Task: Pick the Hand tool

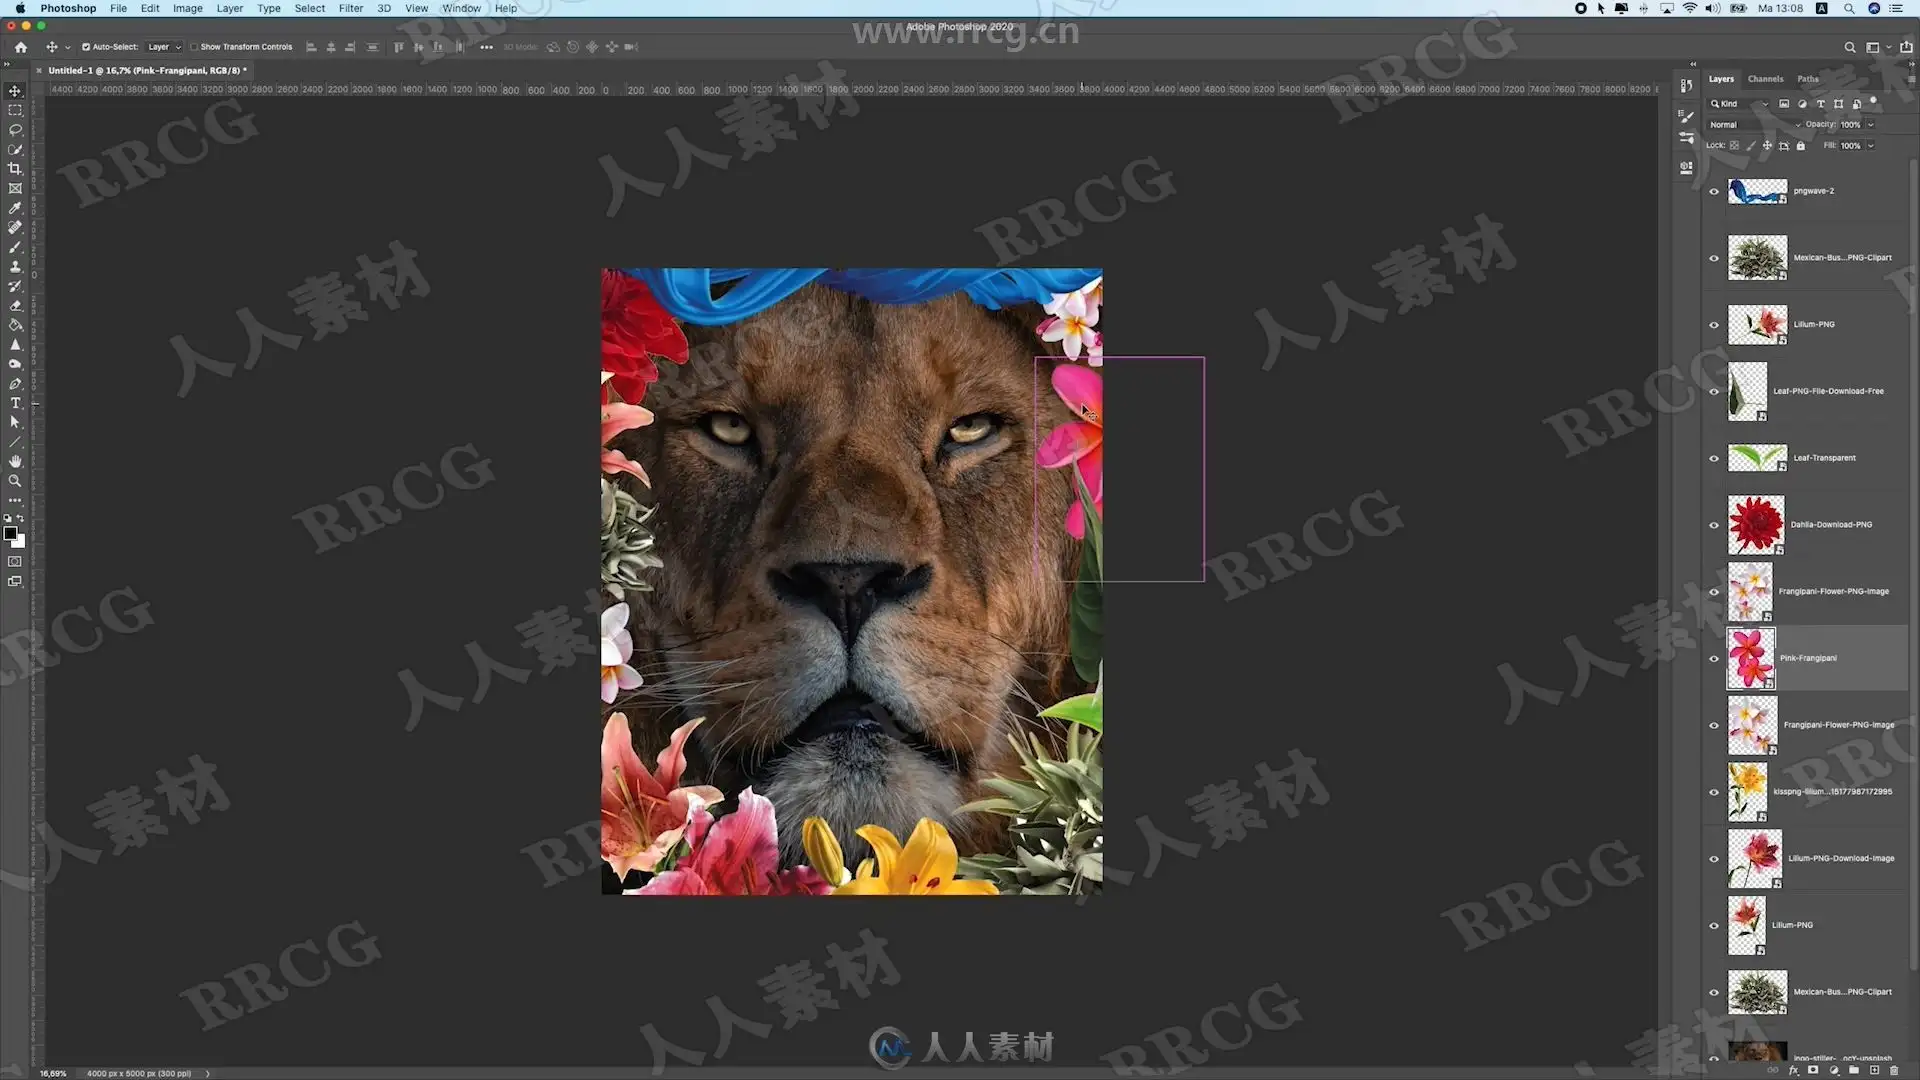Action: (15, 461)
